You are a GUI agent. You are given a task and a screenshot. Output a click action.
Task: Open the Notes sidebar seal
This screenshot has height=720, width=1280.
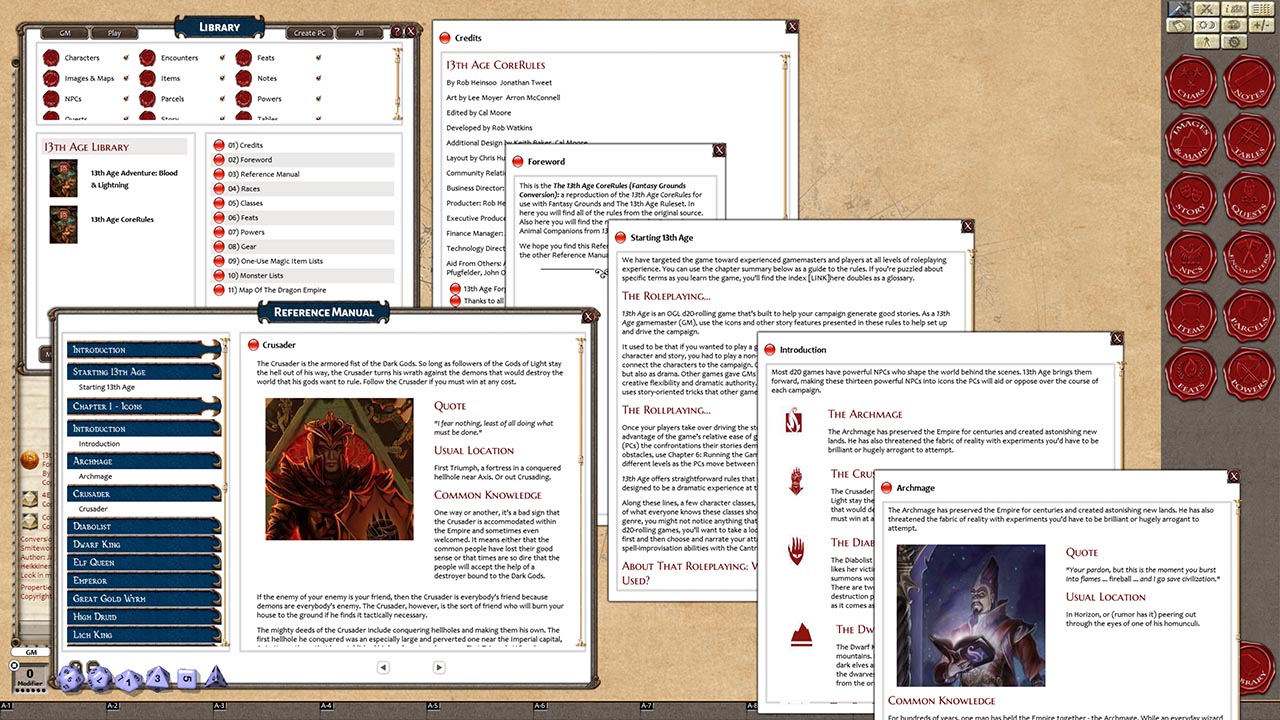[1247, 83]
